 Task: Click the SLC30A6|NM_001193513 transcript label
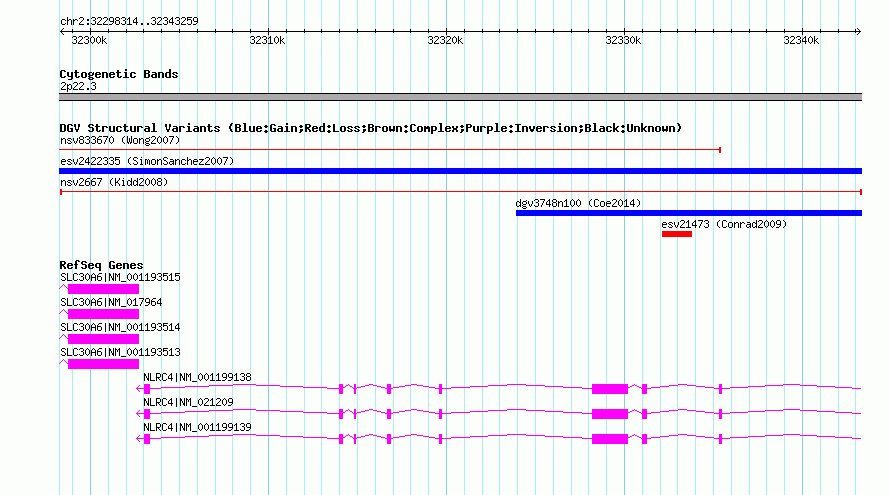tap(120, 353)
